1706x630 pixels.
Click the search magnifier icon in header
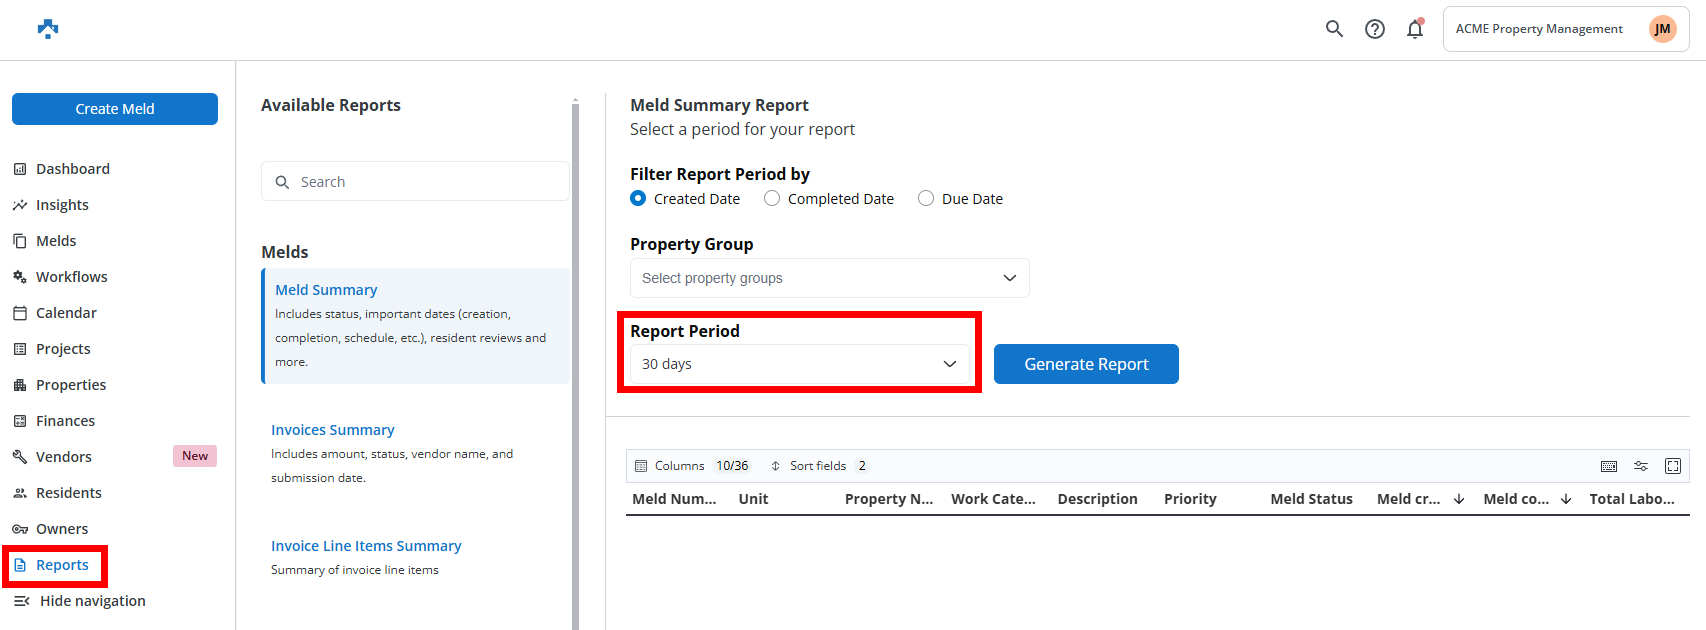1334,29
